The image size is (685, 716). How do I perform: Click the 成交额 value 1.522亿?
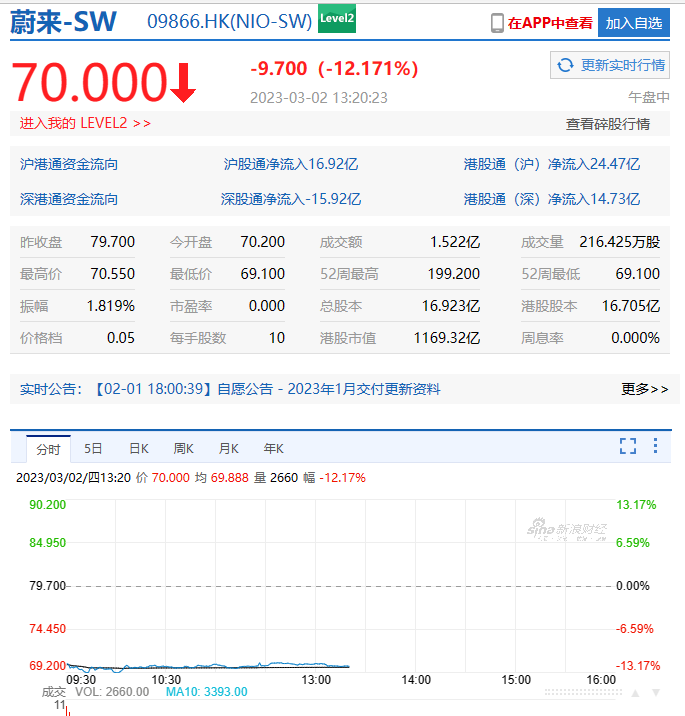455,242
